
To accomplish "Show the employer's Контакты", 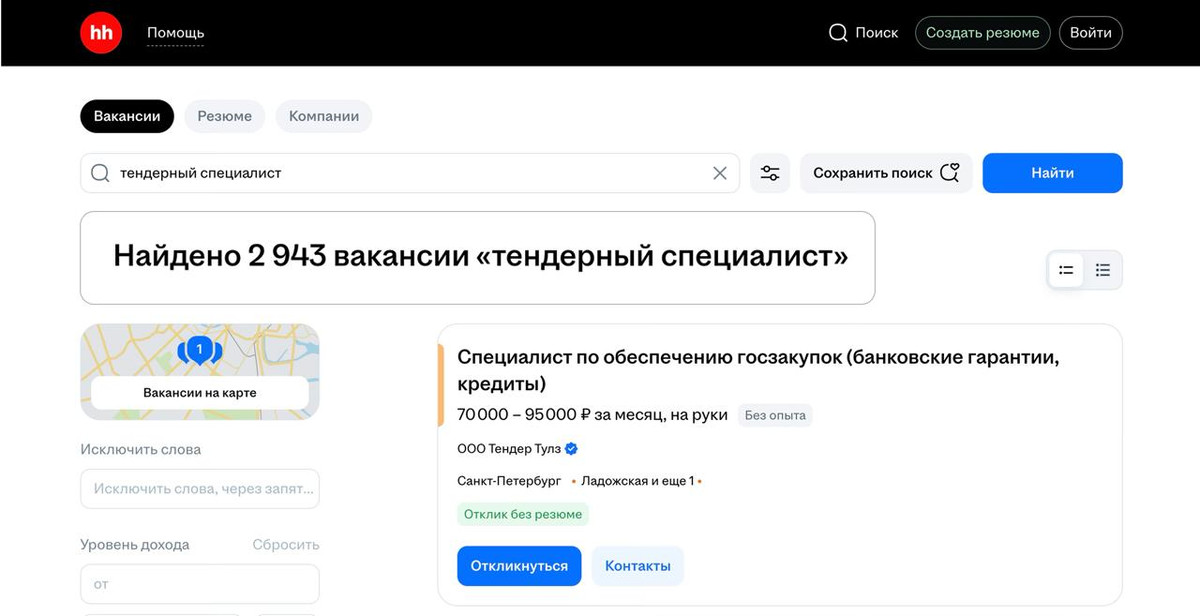I will point(638,566).
